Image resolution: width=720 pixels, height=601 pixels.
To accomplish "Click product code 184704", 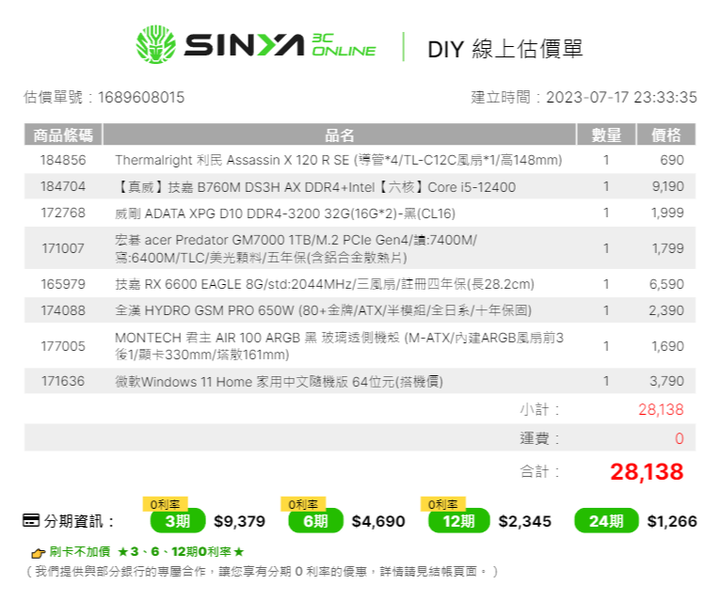I will click(x=63, y=186).
